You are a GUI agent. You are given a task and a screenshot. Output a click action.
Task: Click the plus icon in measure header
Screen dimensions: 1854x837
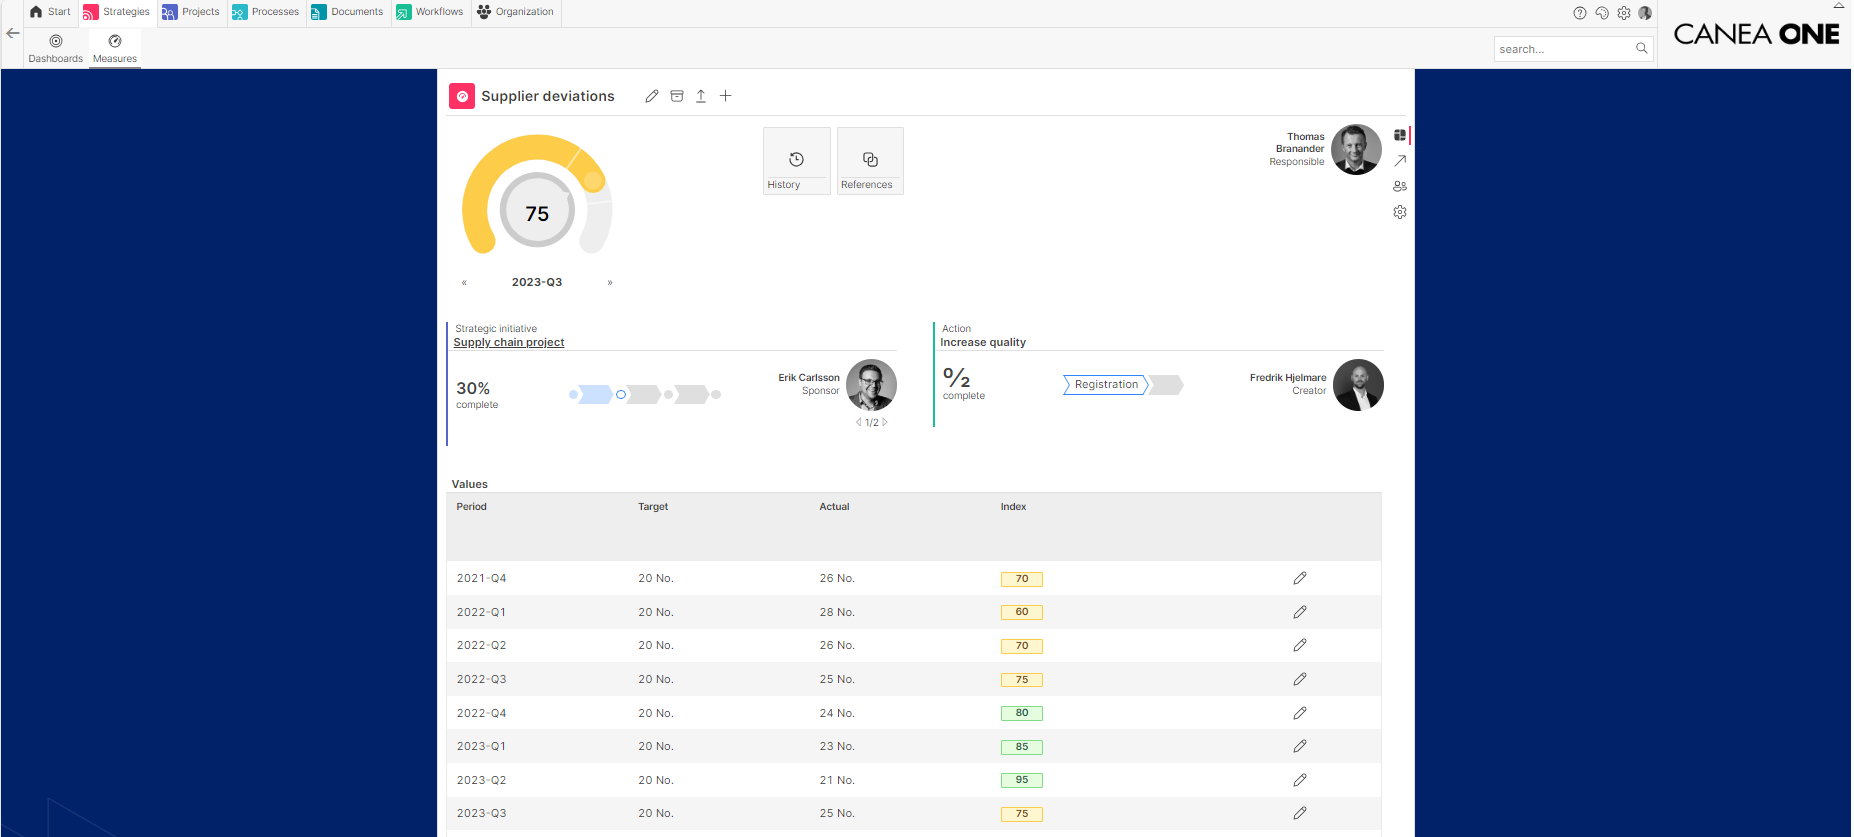click(726, 96)
